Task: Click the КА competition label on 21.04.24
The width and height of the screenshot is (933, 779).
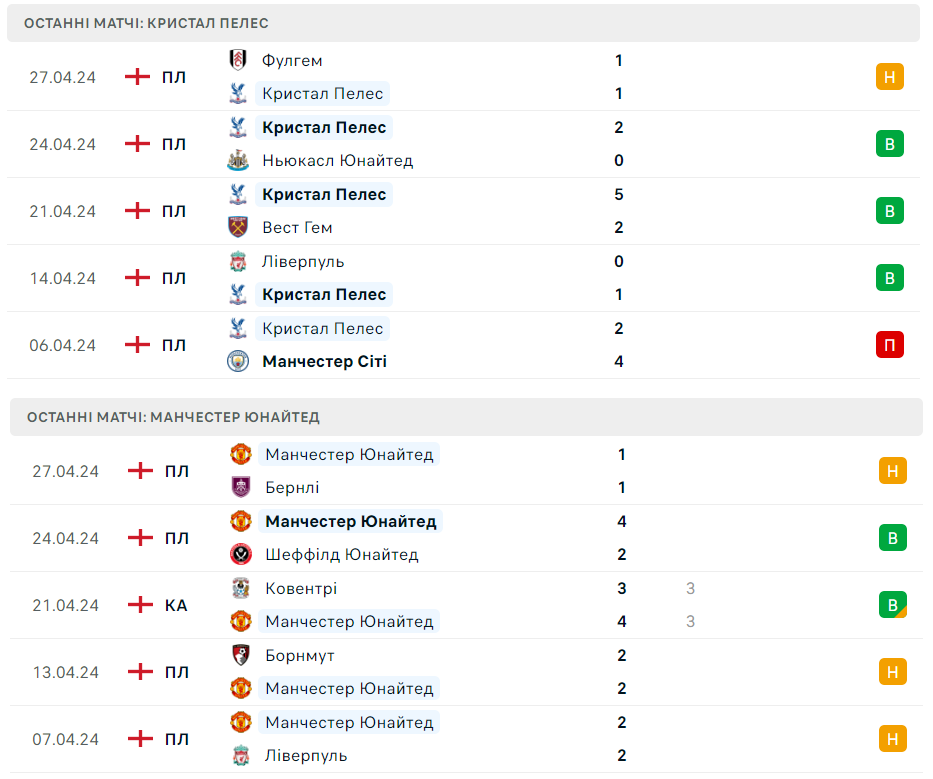Action: click(176, 605)
